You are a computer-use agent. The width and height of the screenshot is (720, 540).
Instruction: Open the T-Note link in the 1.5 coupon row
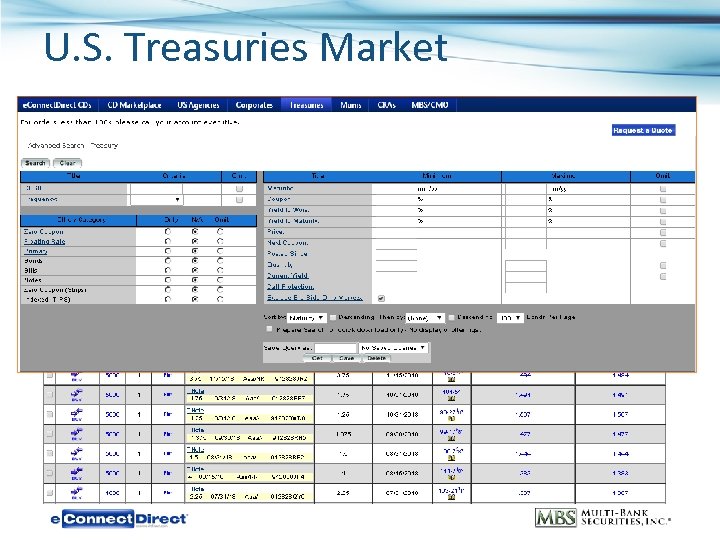click(196, 449)
